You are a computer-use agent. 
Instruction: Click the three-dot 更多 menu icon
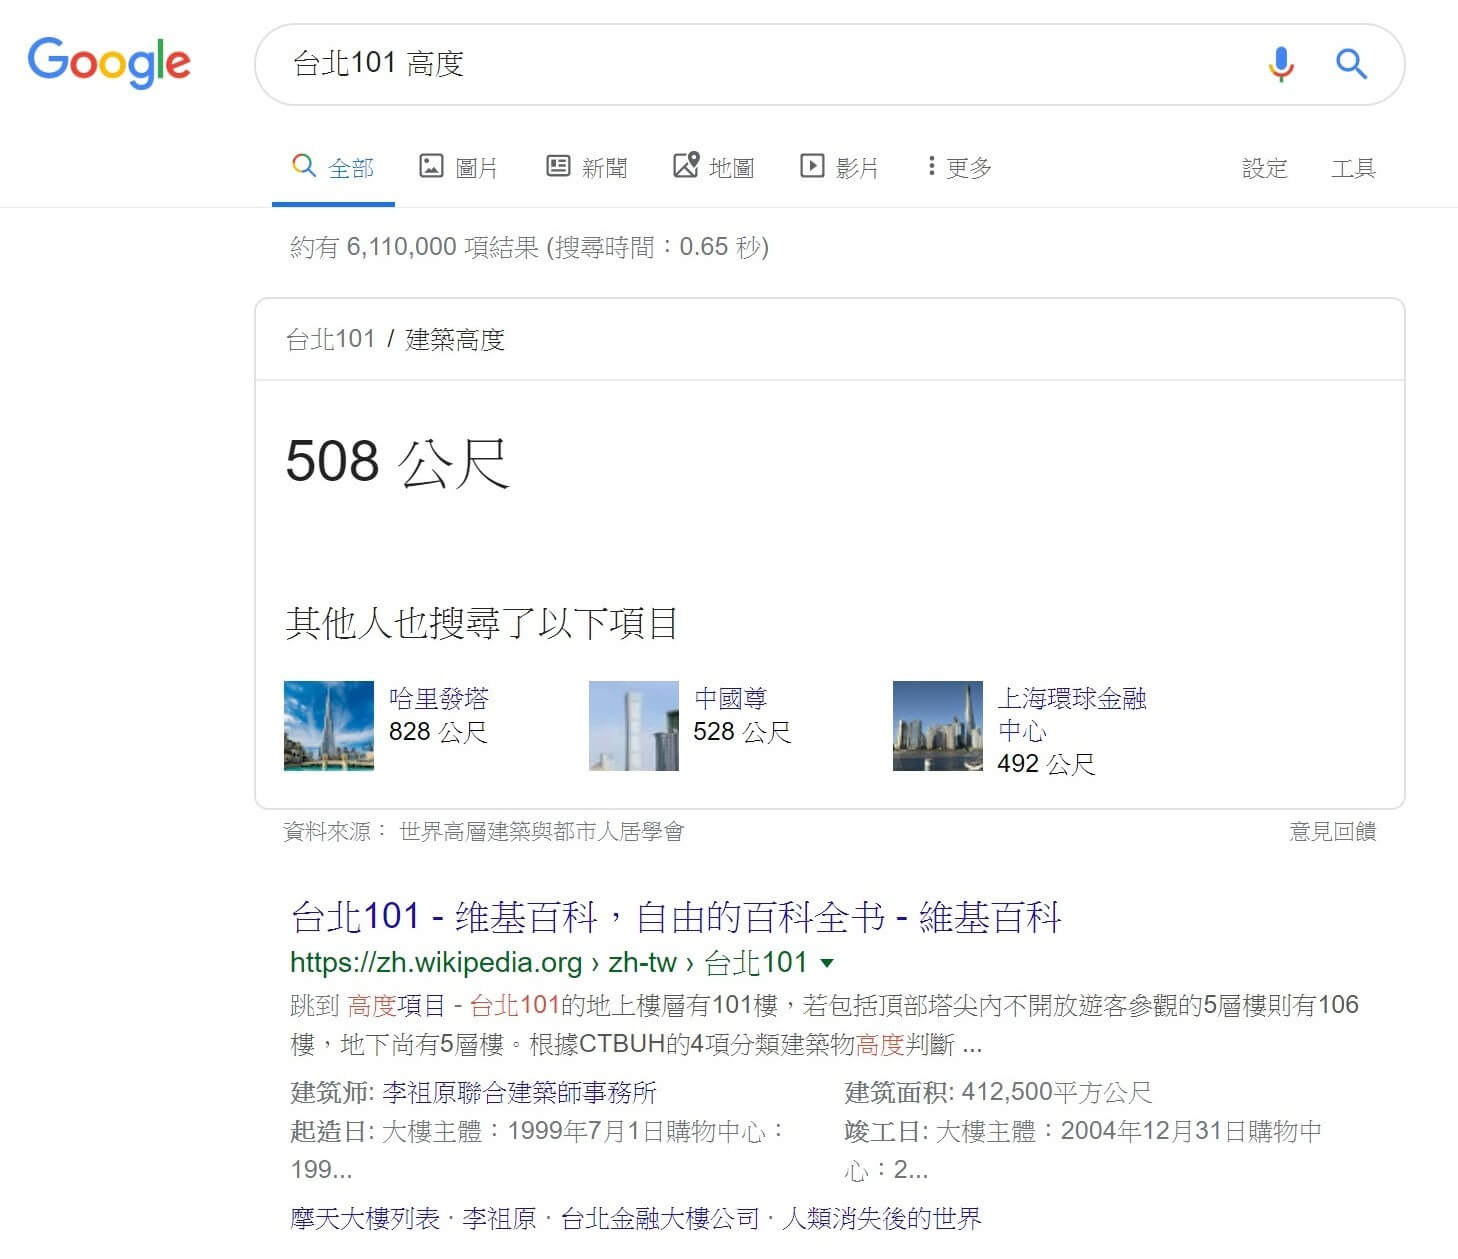click(931, 166)
